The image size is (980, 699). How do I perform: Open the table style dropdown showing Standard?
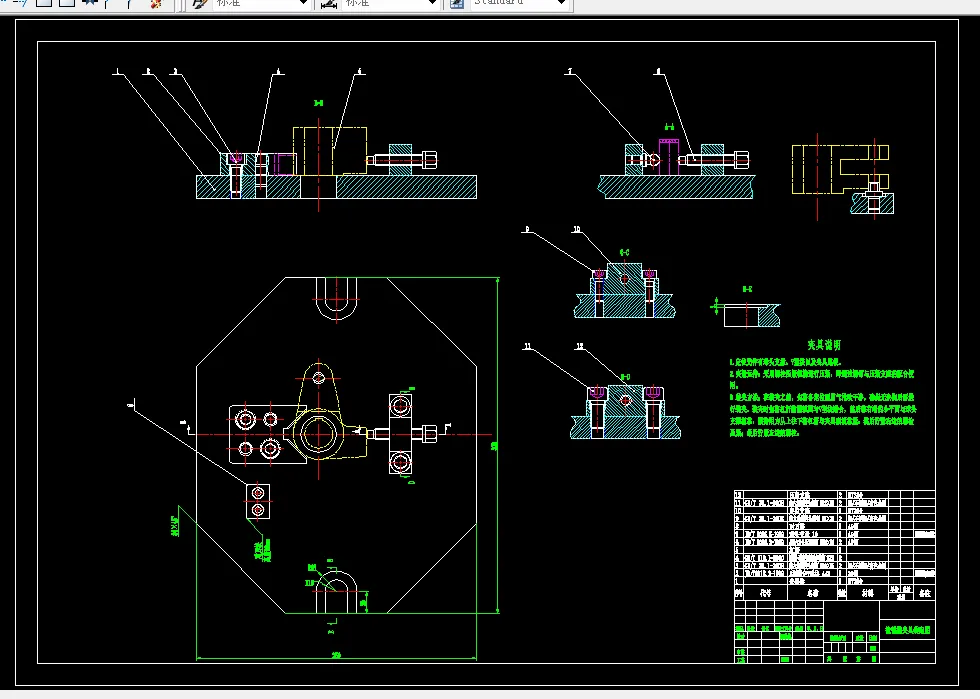pyautogui.click(x=520, y=3)
